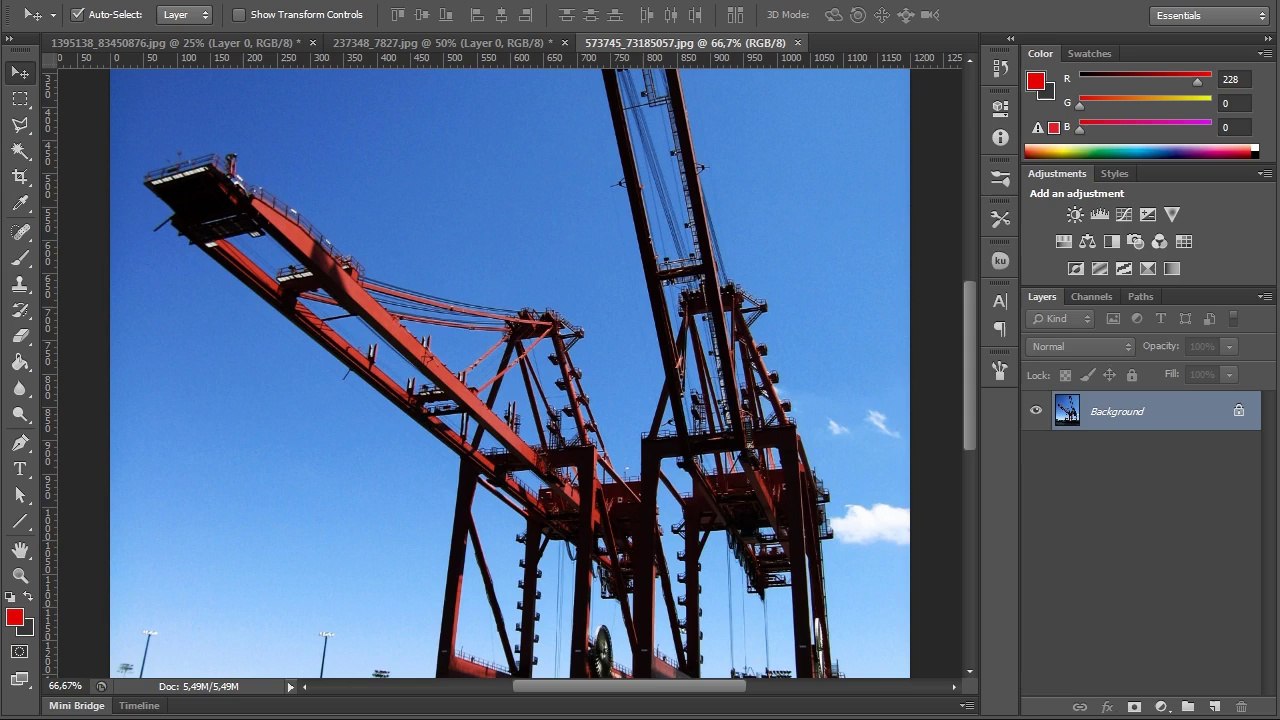1280x720 pixels.
Task: Select the Zoom tool
Action: tap(20, 576)
